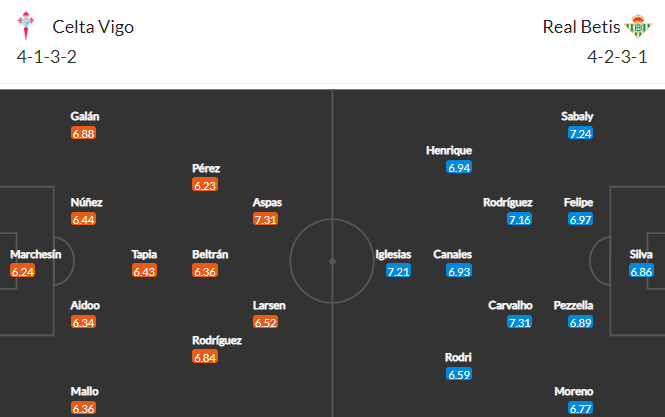Click the Celta Vigo club crest icon
The height and width of the screenshot is (417, 665).
pyautogui.click(x=26, y=26)
